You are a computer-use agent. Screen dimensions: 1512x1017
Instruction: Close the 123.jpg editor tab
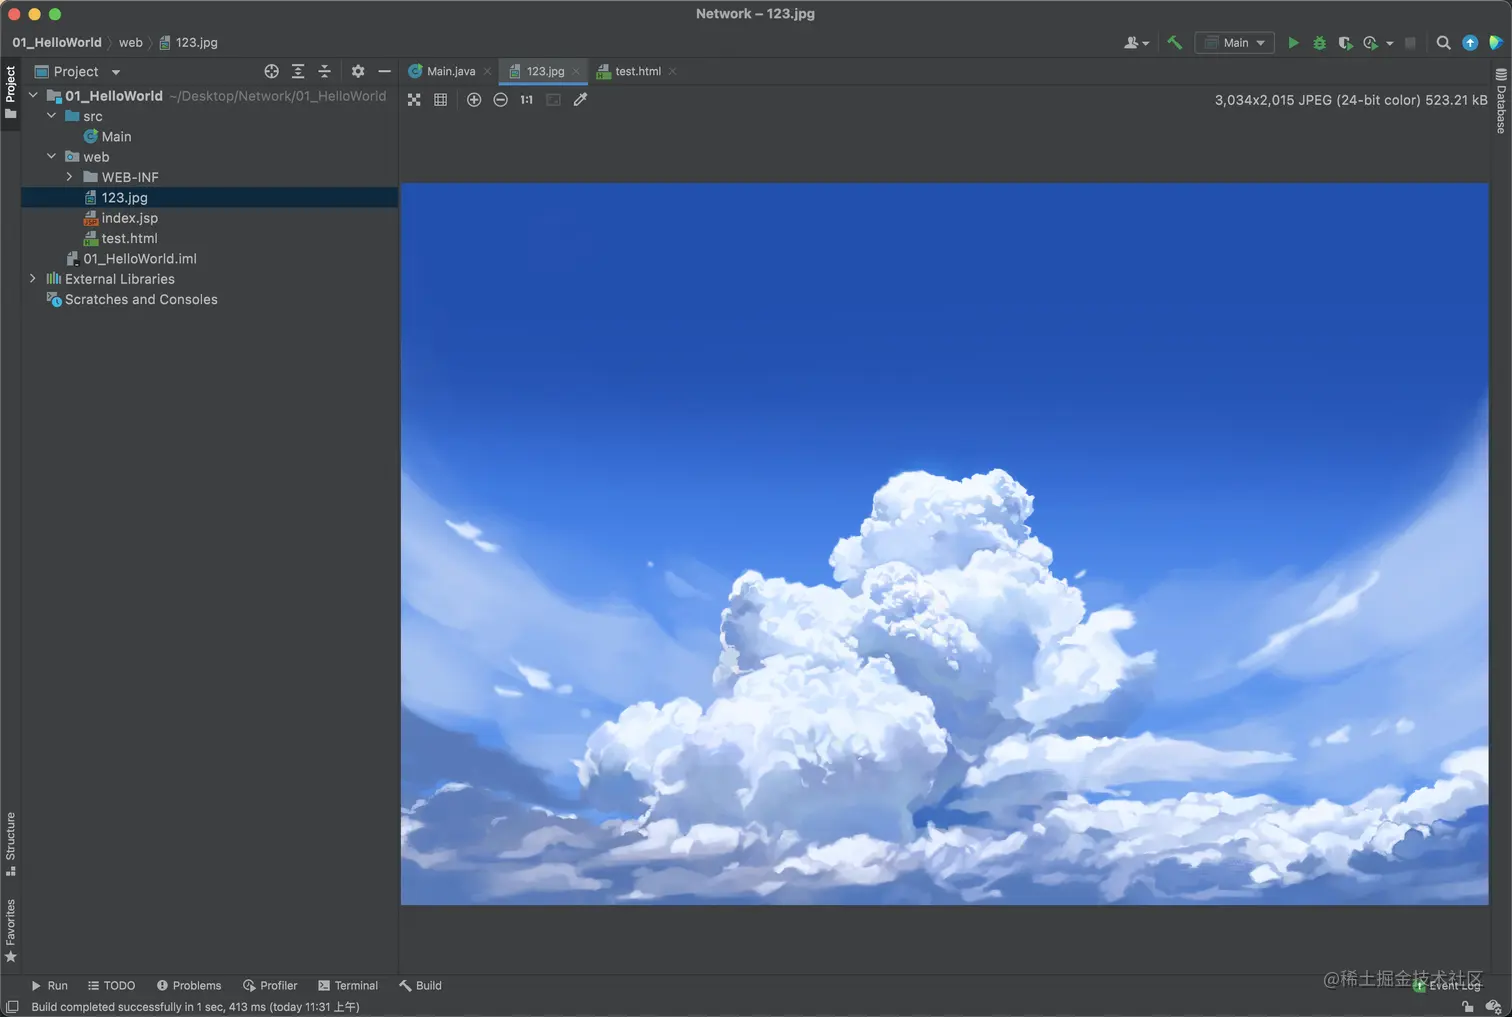[576, 72]
